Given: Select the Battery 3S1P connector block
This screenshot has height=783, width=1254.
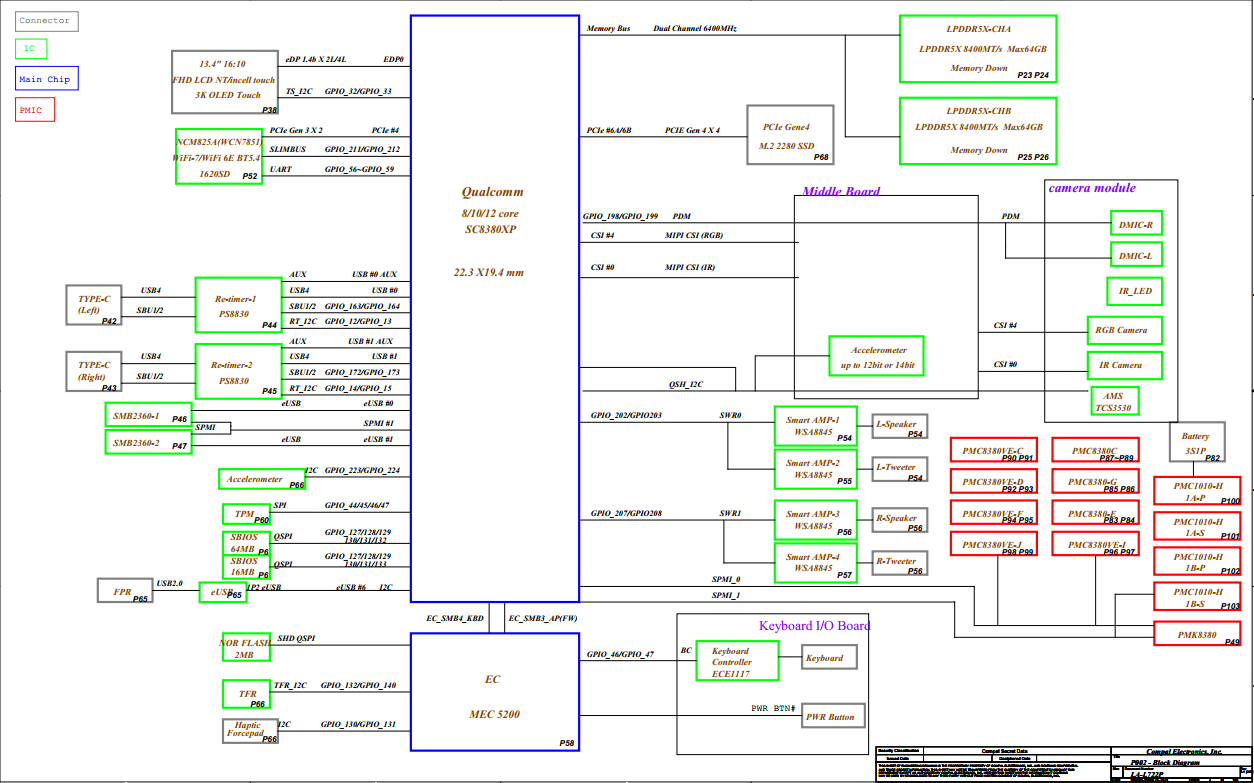Looking at the screenshot, I should [x=1197, y=442].
